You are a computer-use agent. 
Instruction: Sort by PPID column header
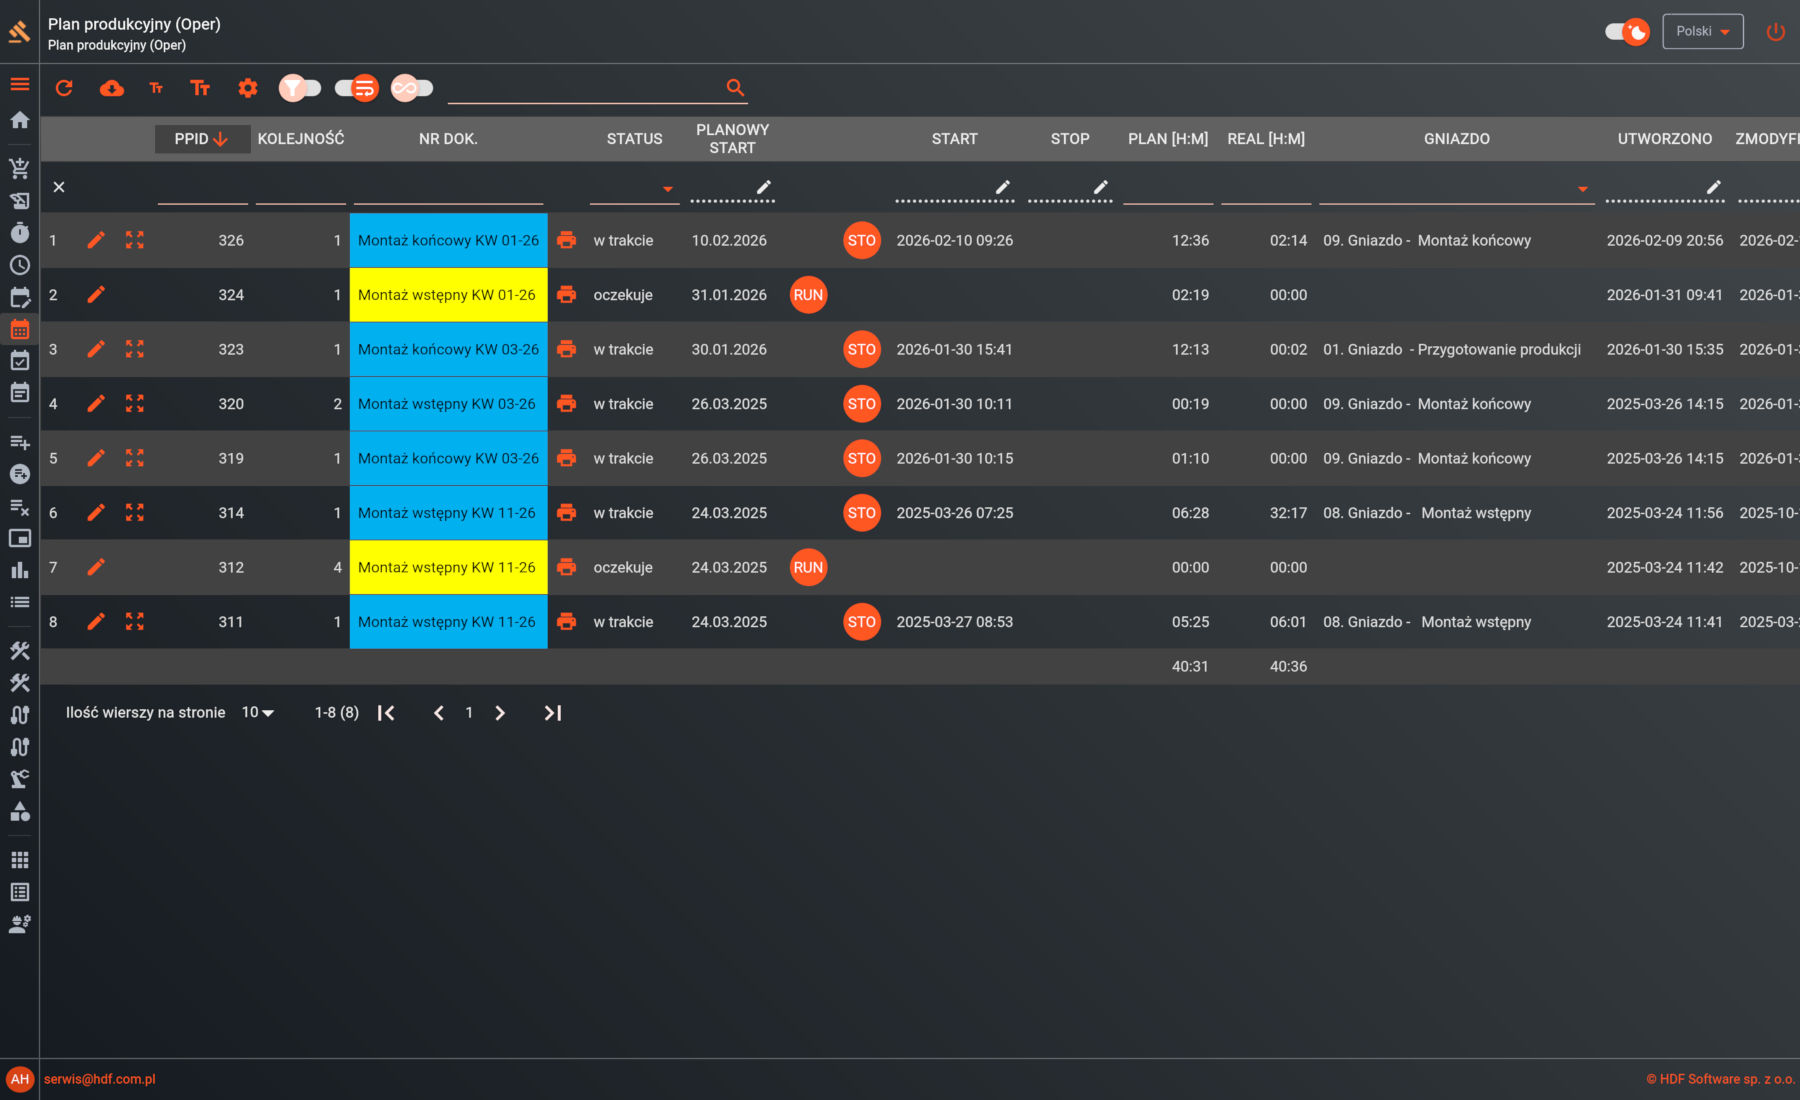pos(201,139)
